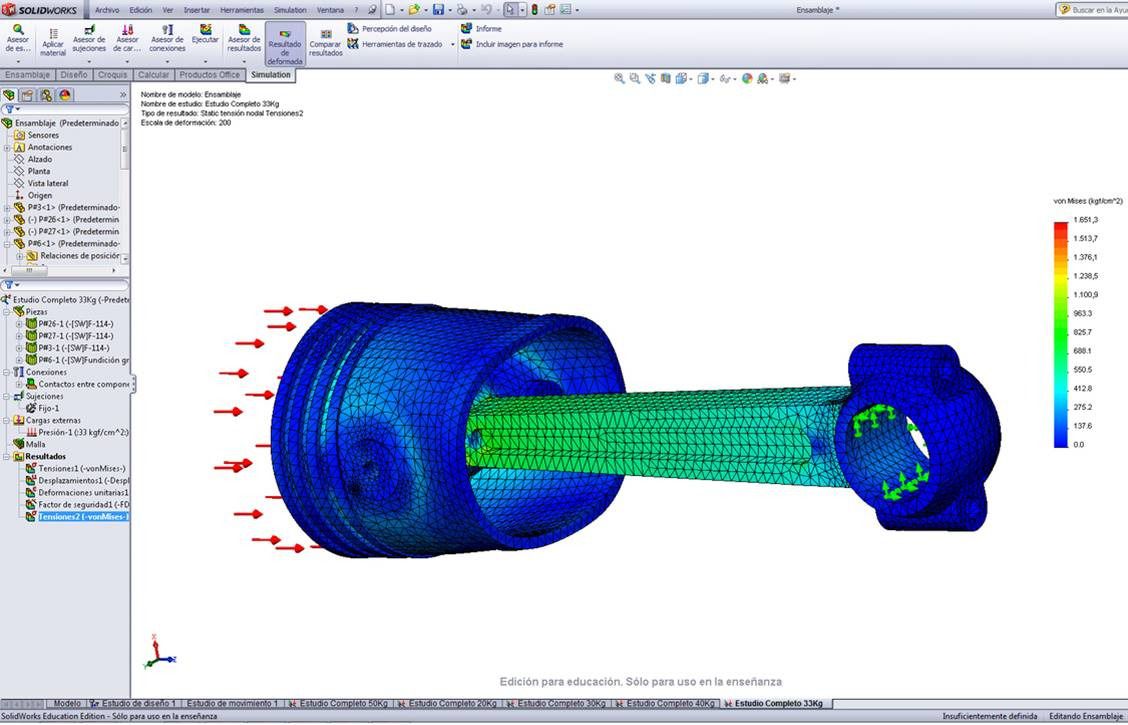Click Aplicar material tool in ribbon
Image resolution: width=1128 pixels, height=725 pixels.
pos(53,41)
